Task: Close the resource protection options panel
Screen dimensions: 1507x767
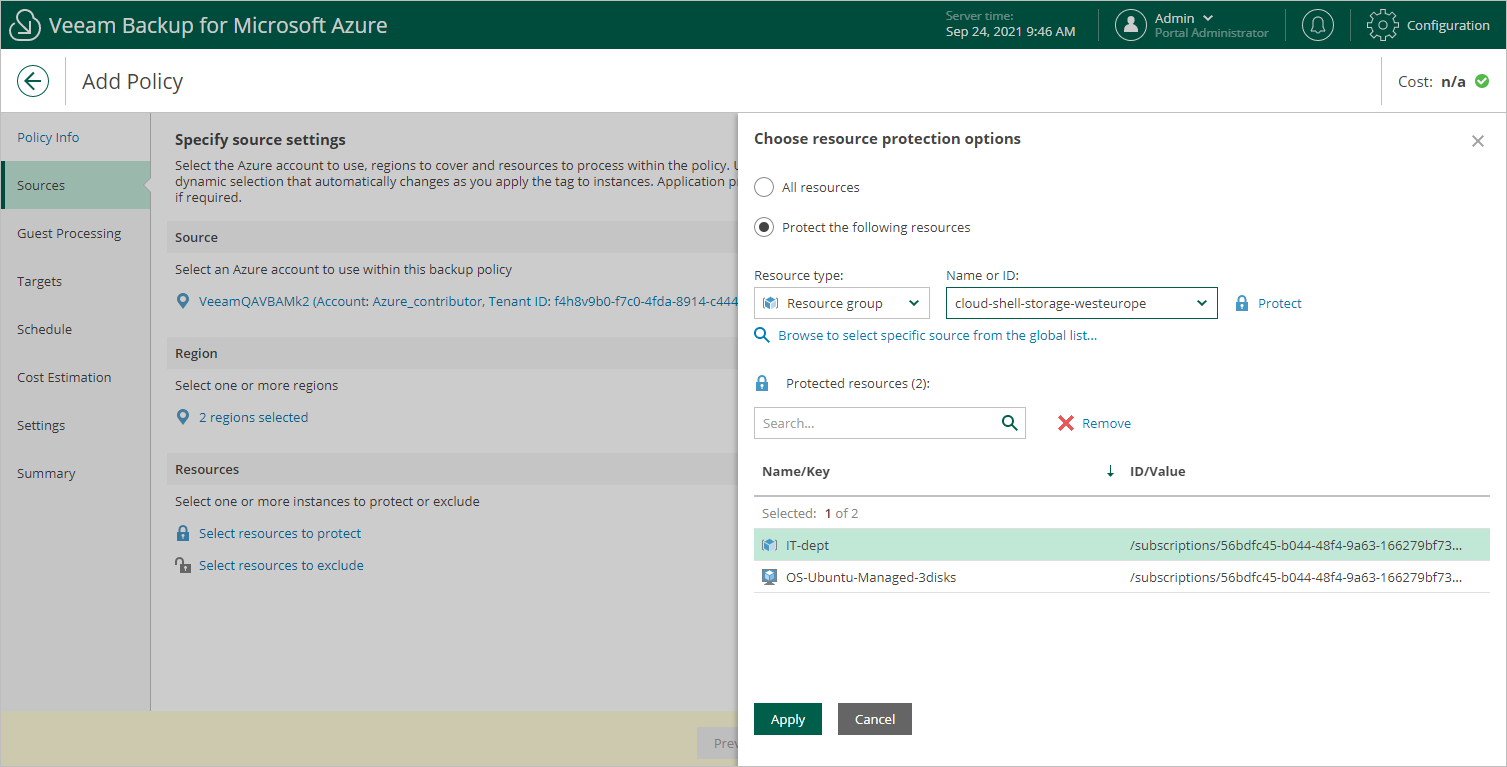Action: pos(1478,141)
